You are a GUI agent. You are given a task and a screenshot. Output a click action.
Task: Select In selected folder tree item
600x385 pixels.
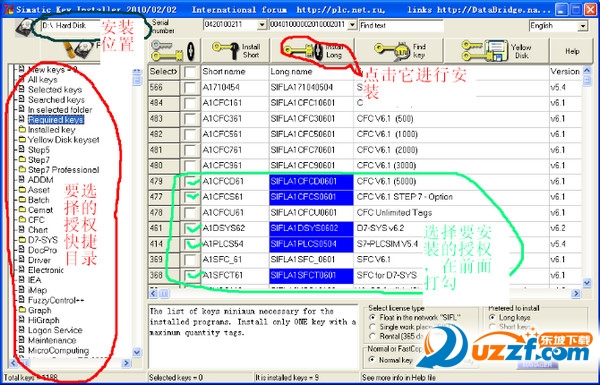pos(60,110)
